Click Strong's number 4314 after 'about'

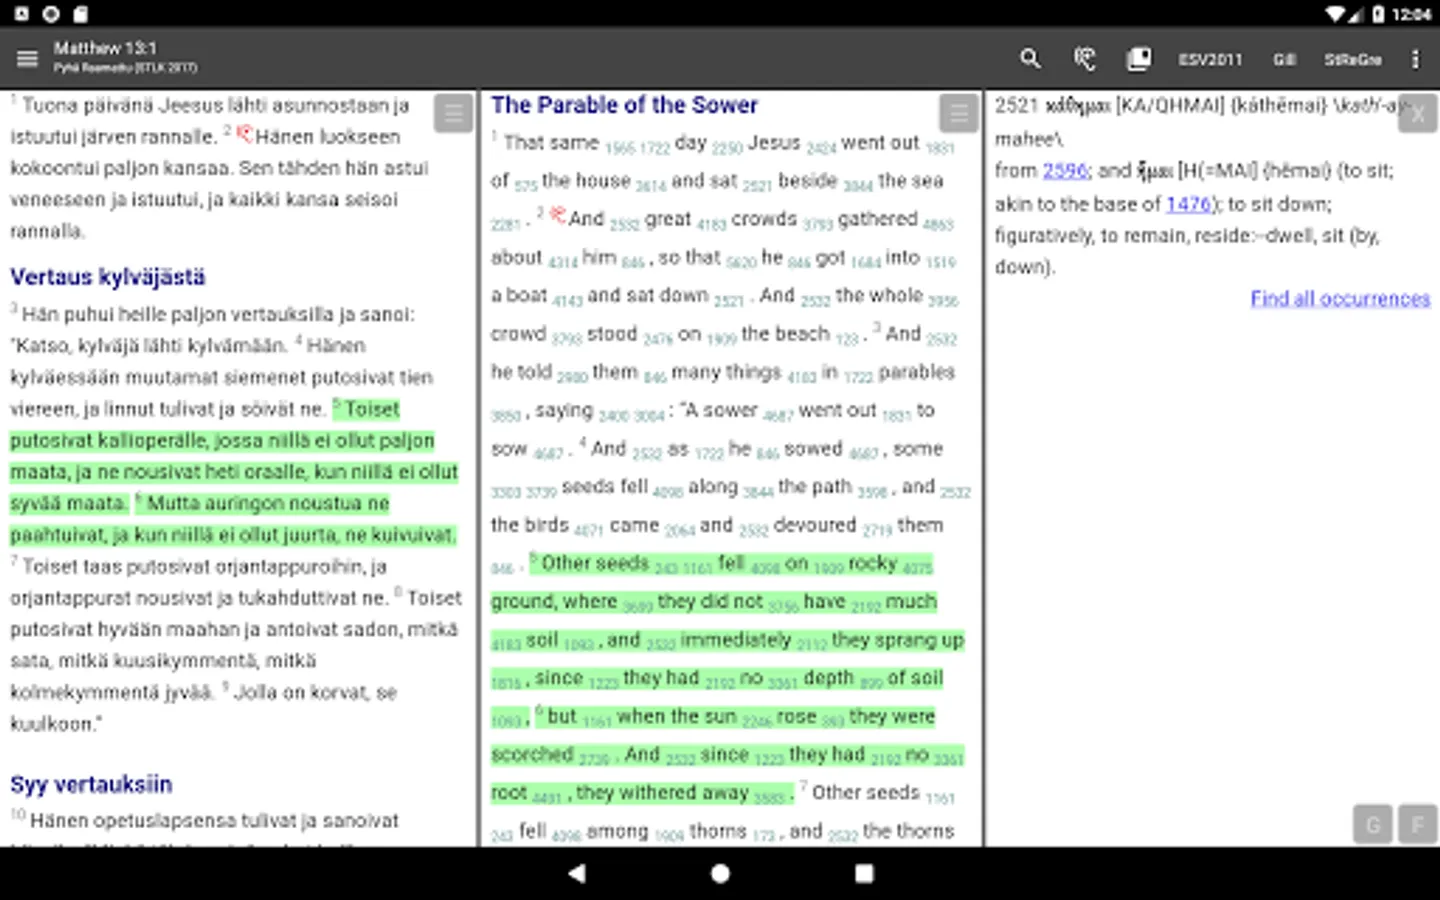563,263
